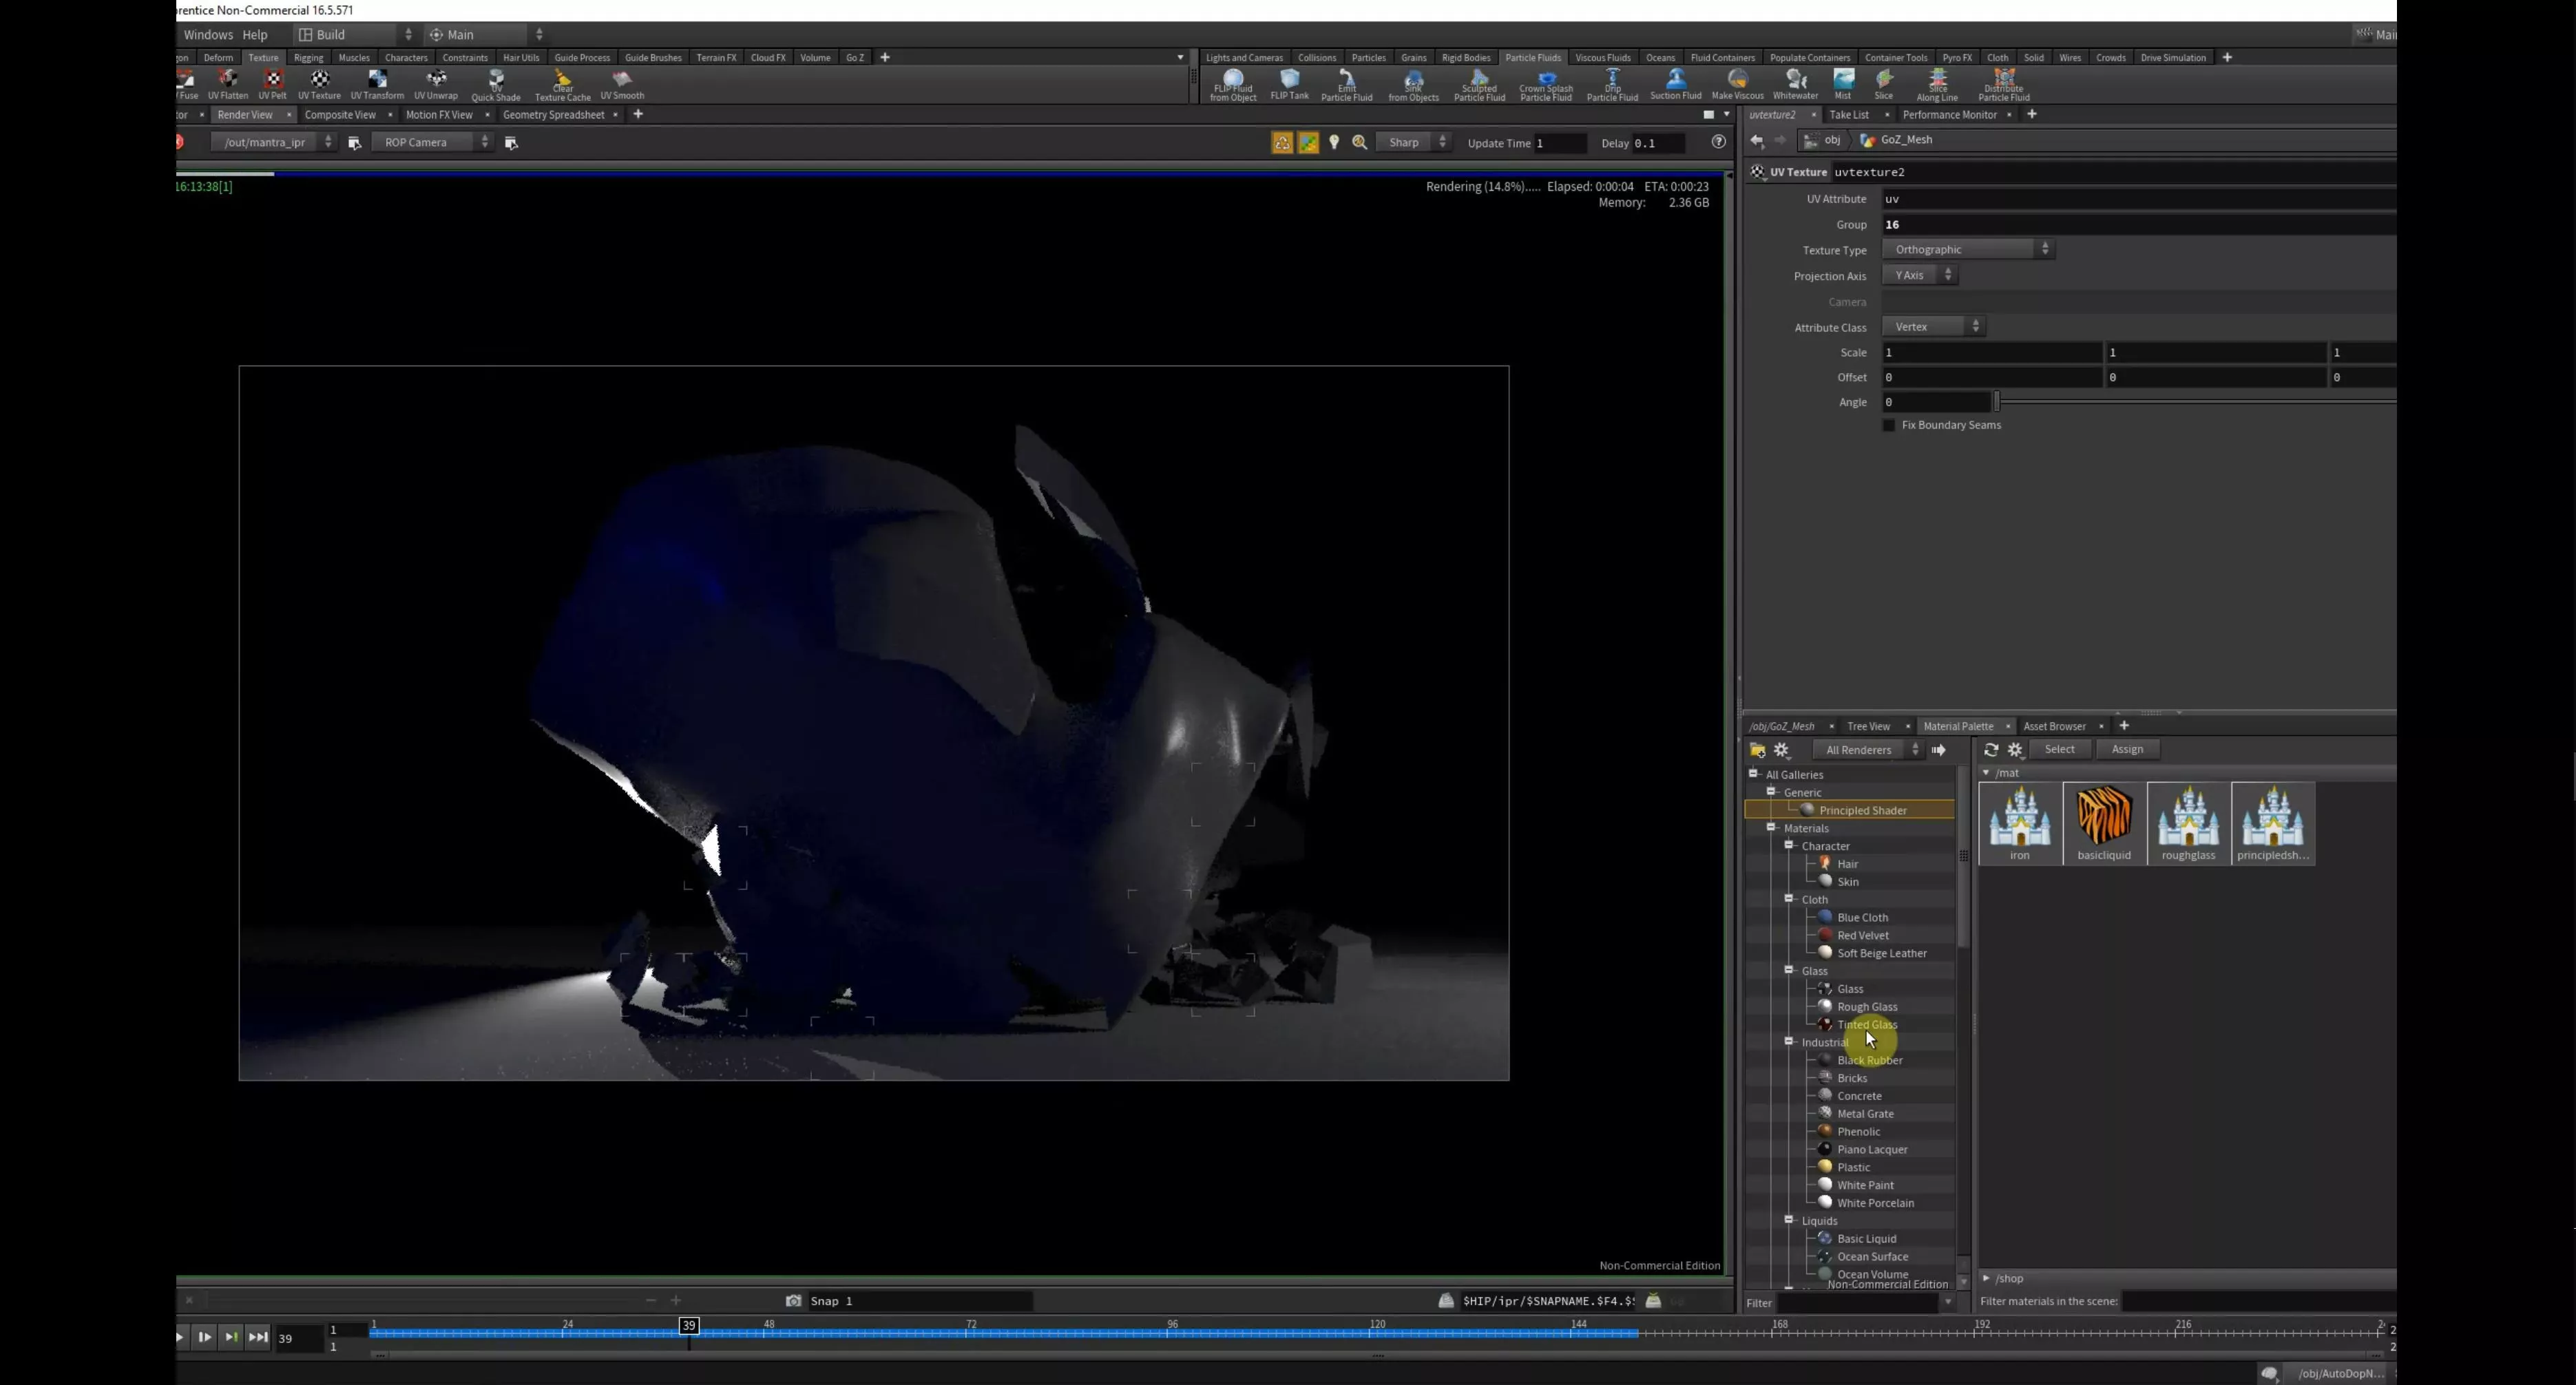The width and height of the screenshot is (2576, 1385).
Task: Toggle the auto-update render button
Action: (1282, 143)
